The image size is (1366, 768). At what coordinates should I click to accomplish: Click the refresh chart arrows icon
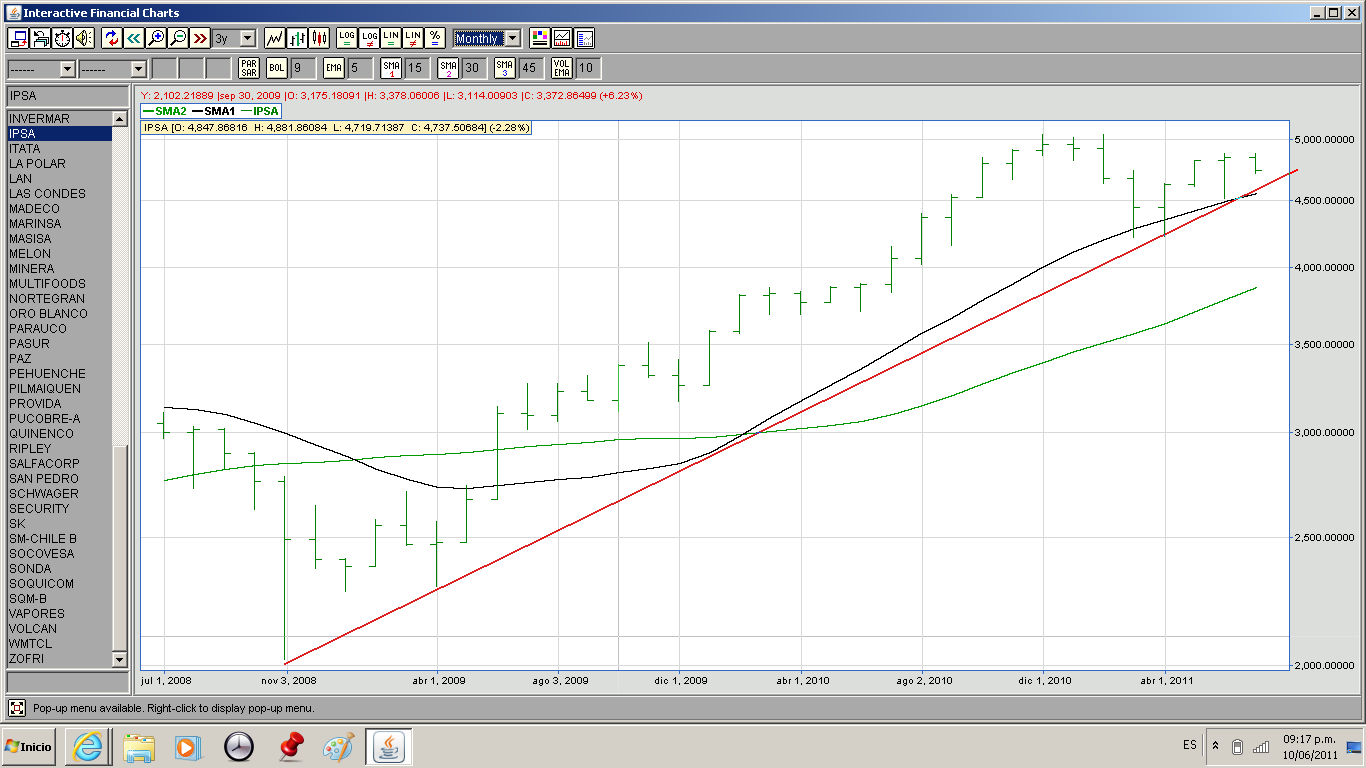(x=111, y=38)
